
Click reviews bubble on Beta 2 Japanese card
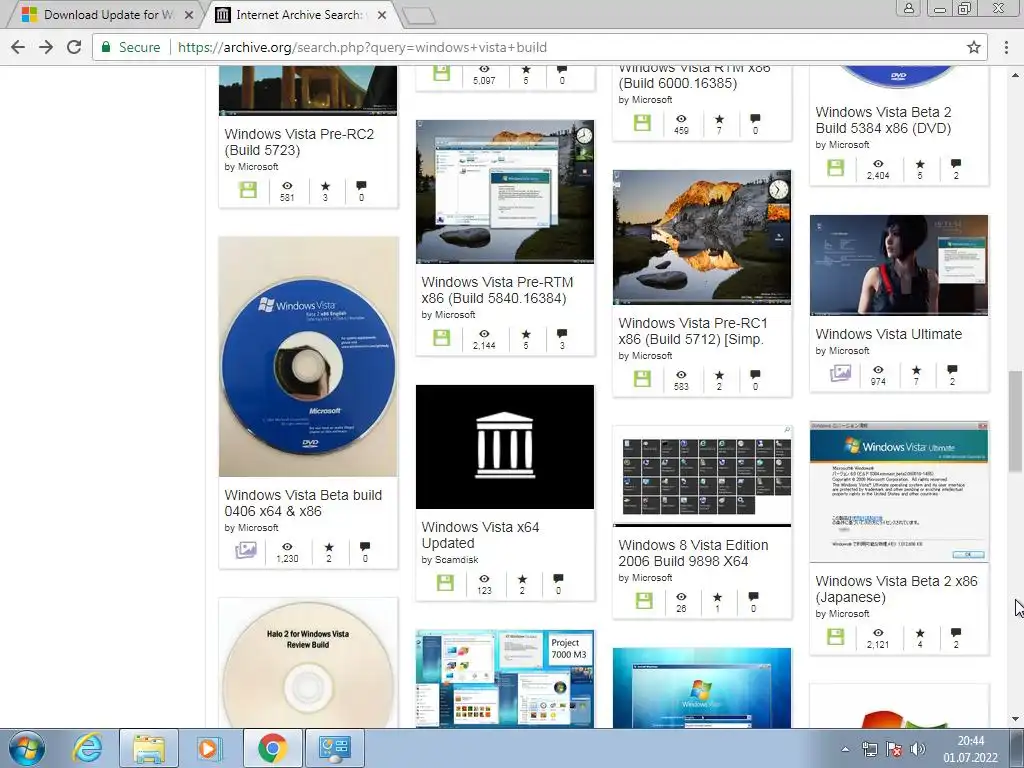click(x=956, y=632)
